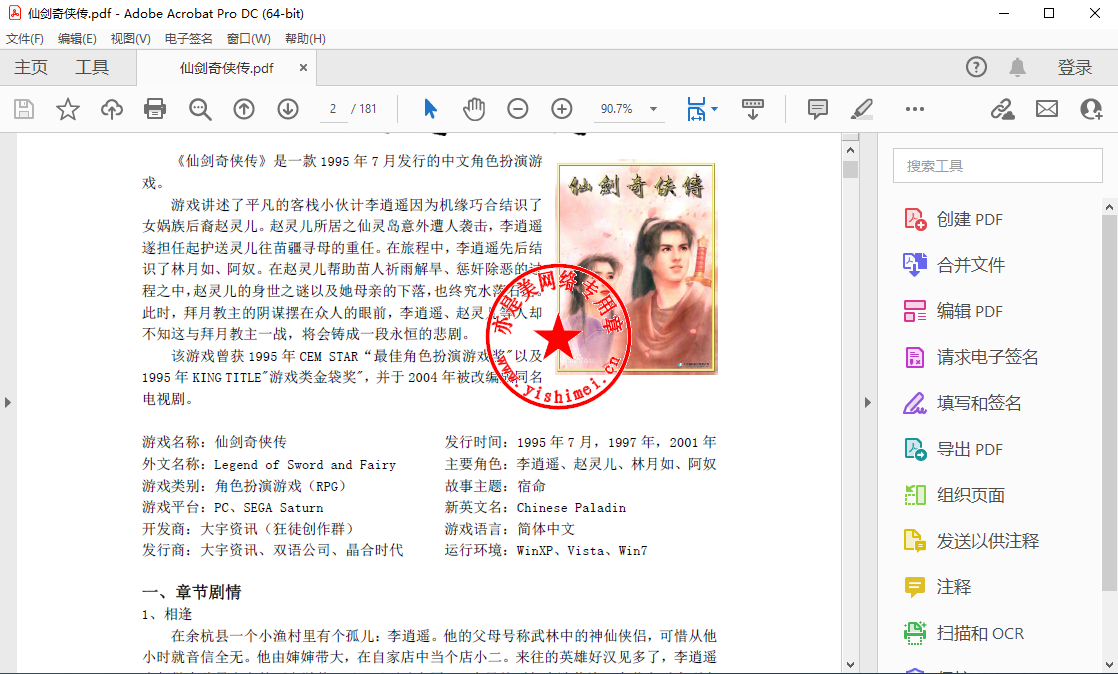1118x674 pixels.
Task: Select the Highlight text pen tool
Action: [x=862, y=109]
